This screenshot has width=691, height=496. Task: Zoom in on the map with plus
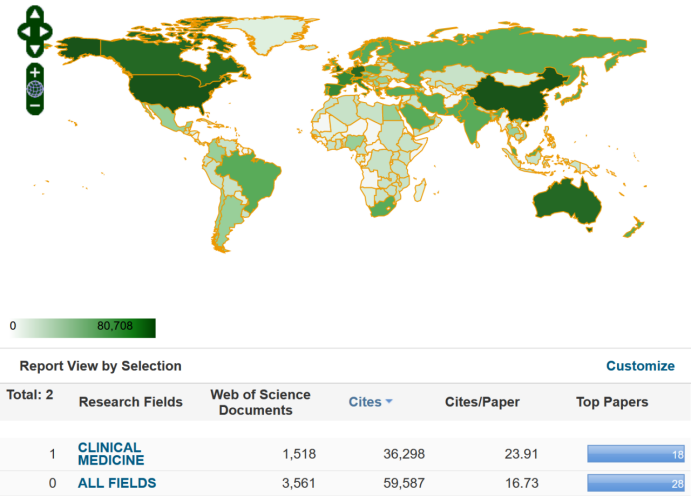click(x=35, y=73)
